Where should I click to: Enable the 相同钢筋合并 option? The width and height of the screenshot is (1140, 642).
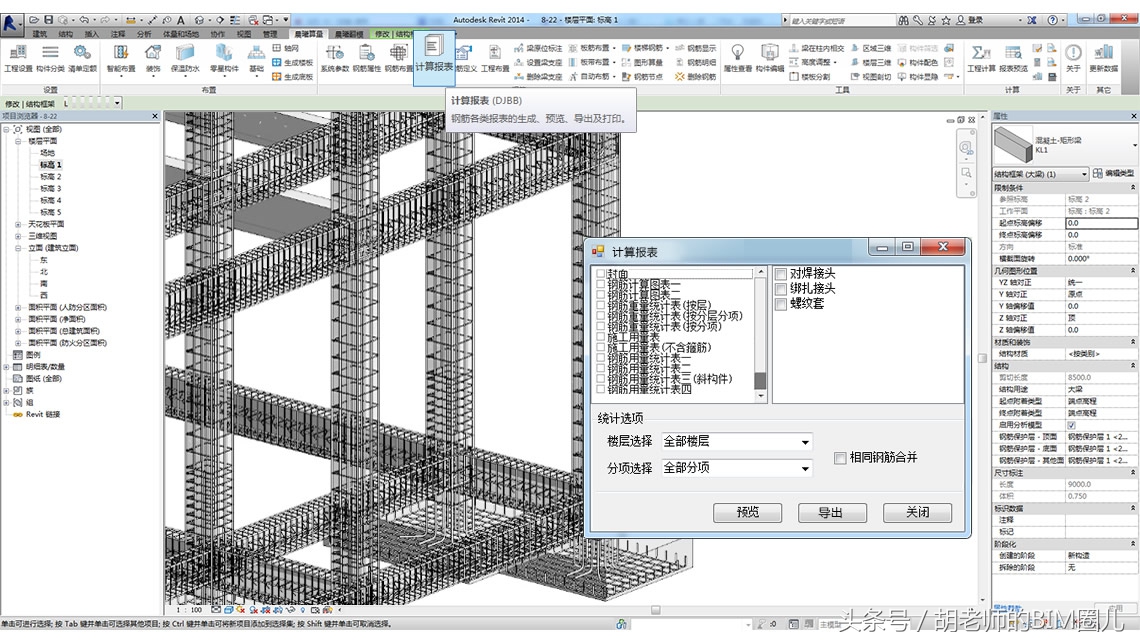pyautogui.click(x=838, y=458)
